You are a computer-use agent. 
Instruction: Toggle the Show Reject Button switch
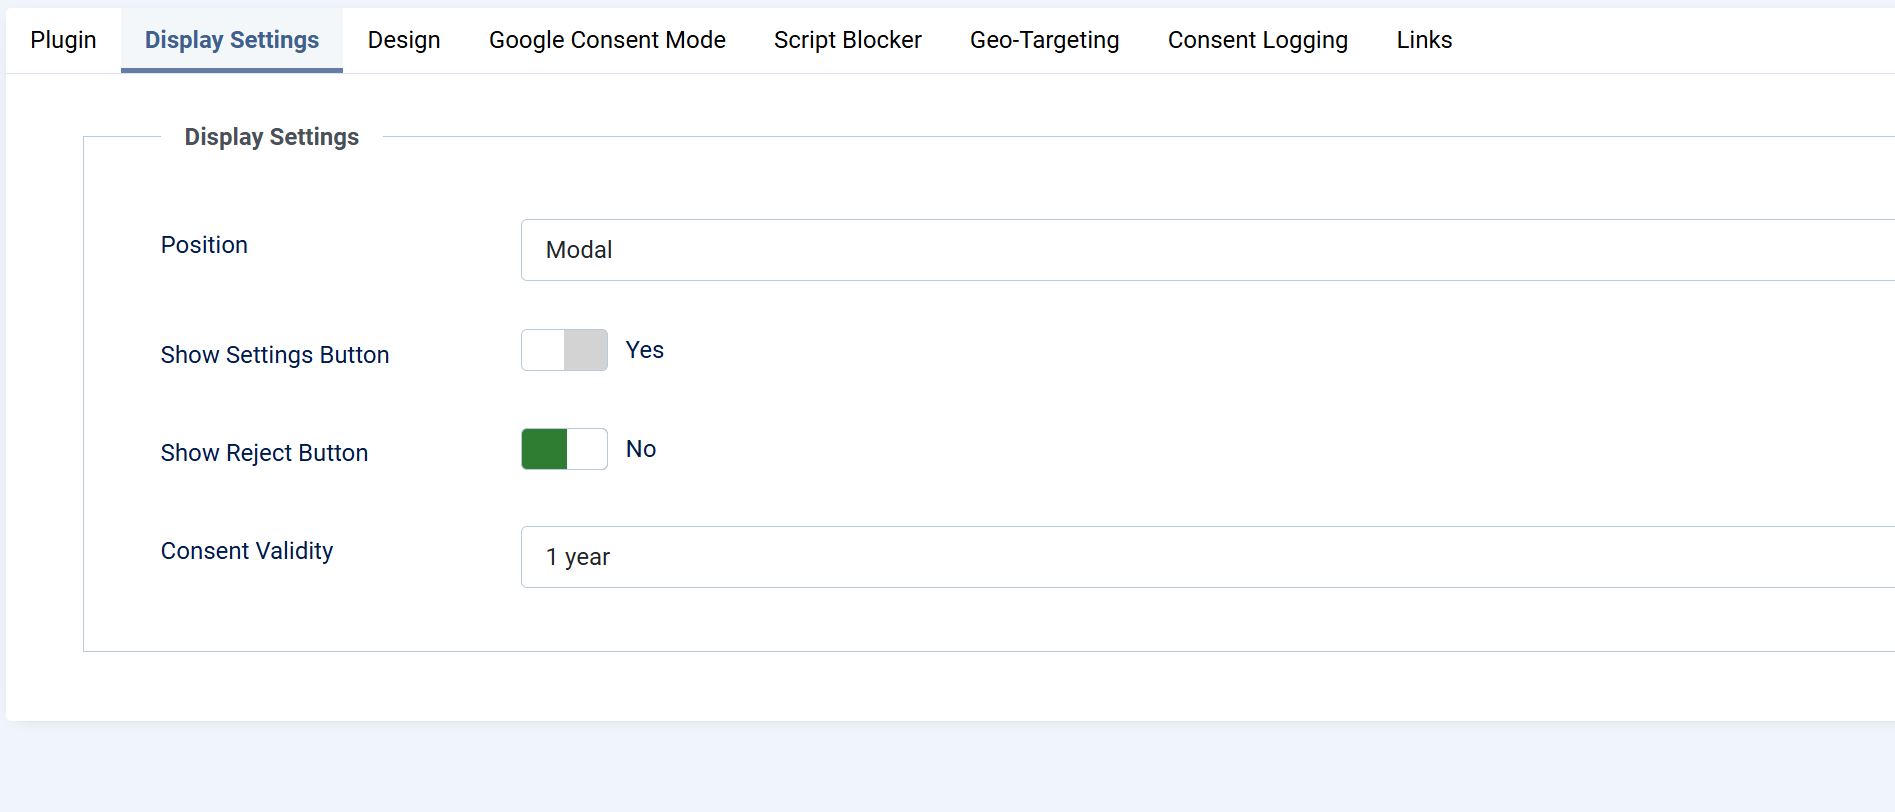[564, 449]
